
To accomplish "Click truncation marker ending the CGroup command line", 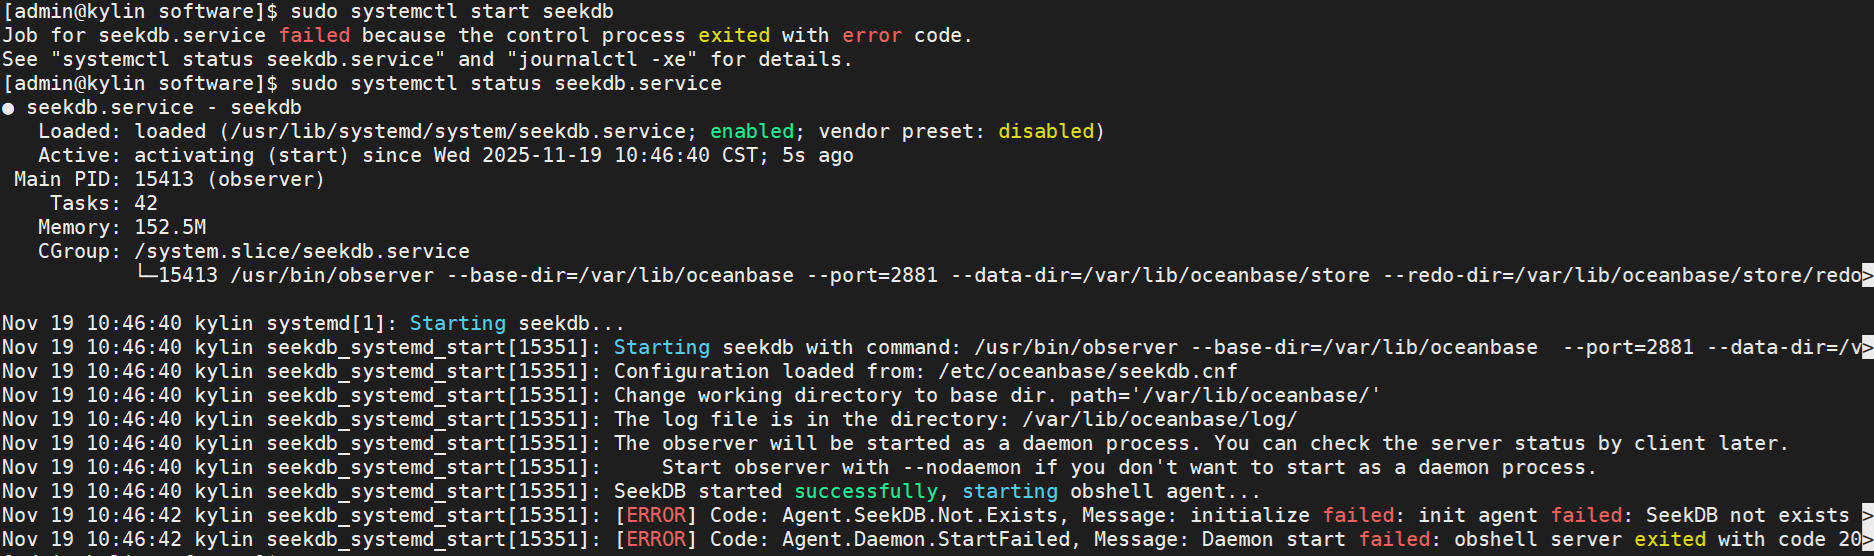I will click(1867, 276).
